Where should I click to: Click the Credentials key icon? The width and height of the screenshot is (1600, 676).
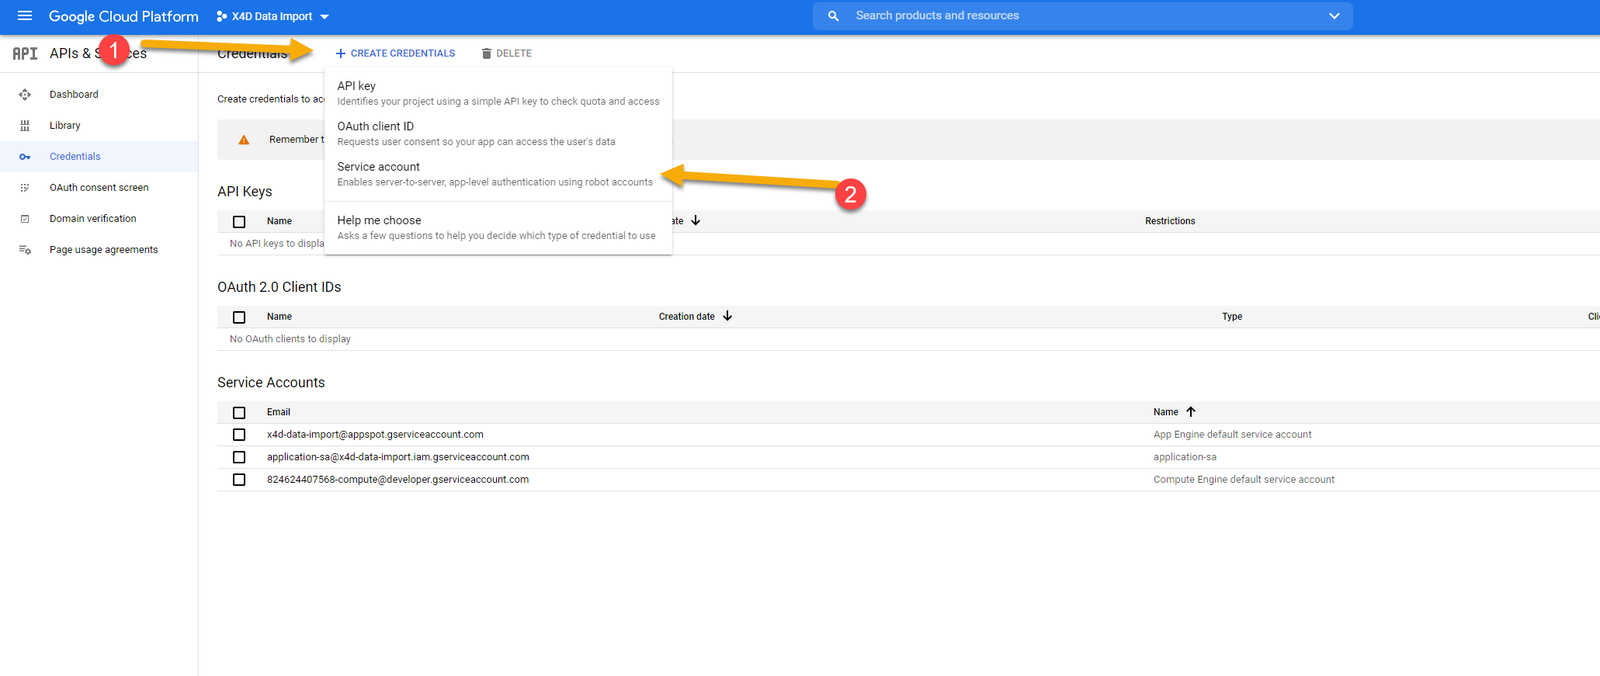(25, 157)
